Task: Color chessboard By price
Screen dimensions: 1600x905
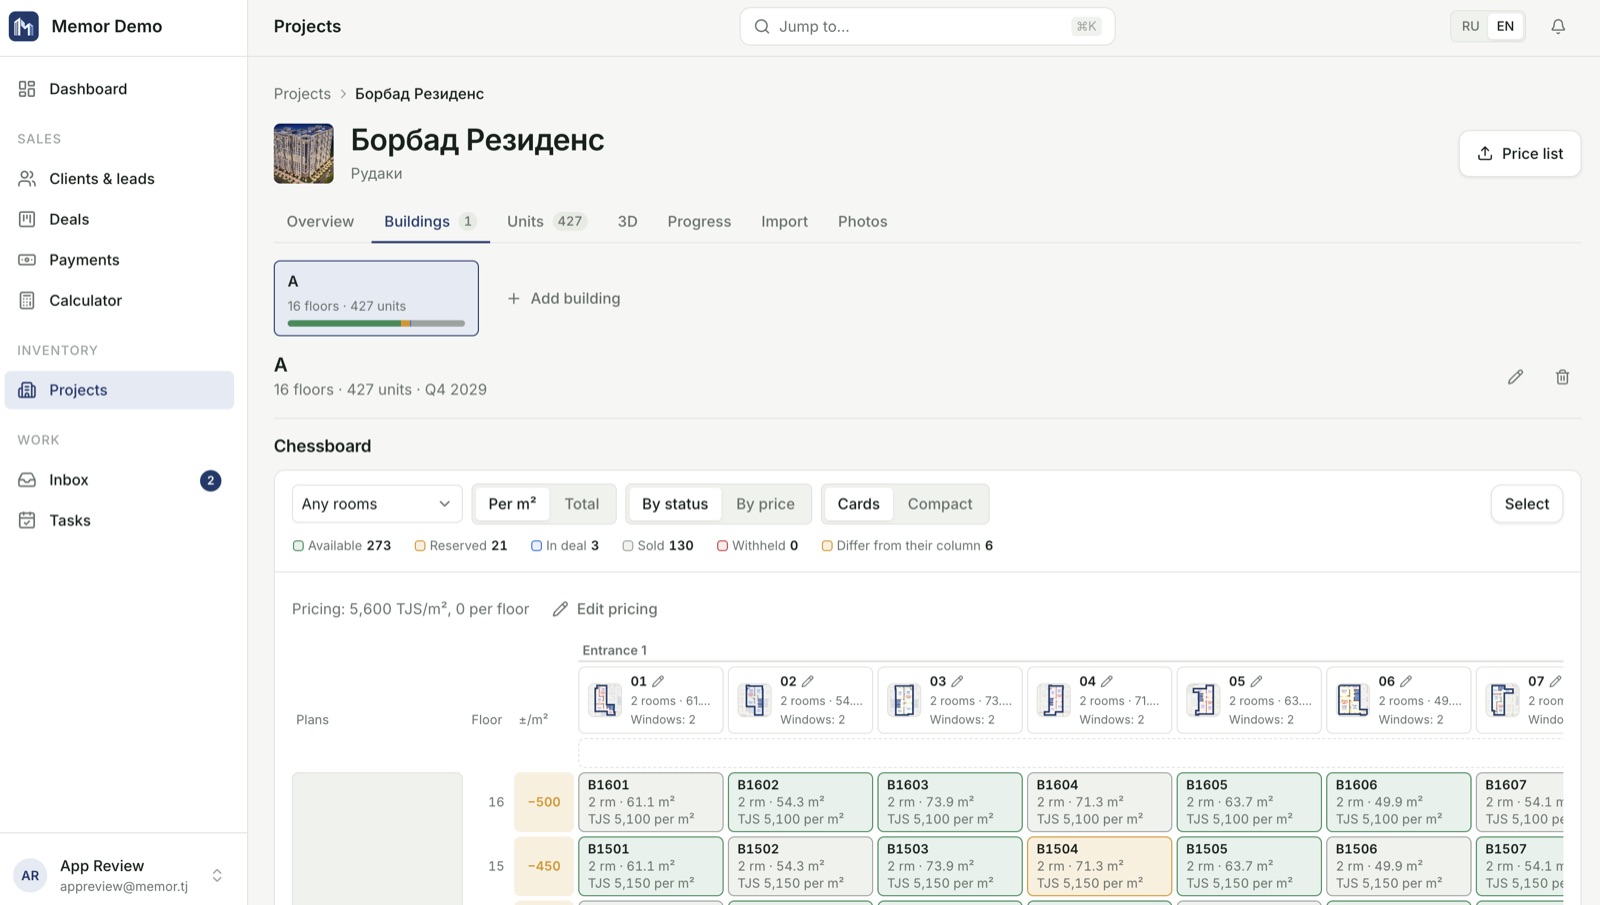Action: click(765, 504)
